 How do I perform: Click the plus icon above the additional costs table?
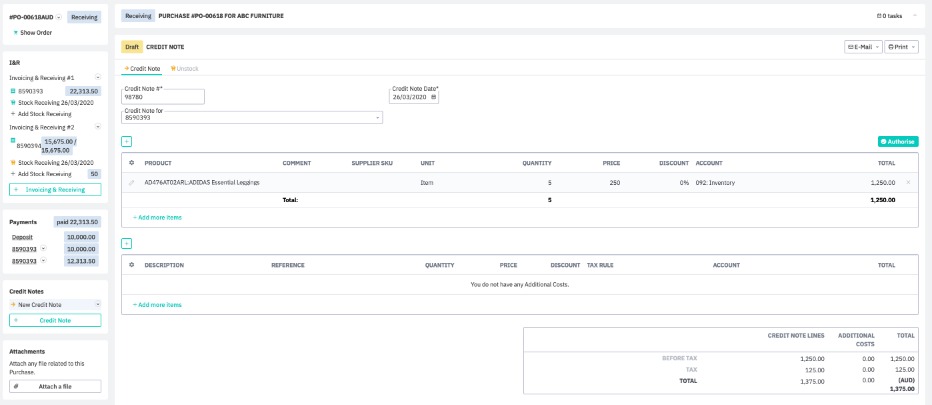pos(126,243)
